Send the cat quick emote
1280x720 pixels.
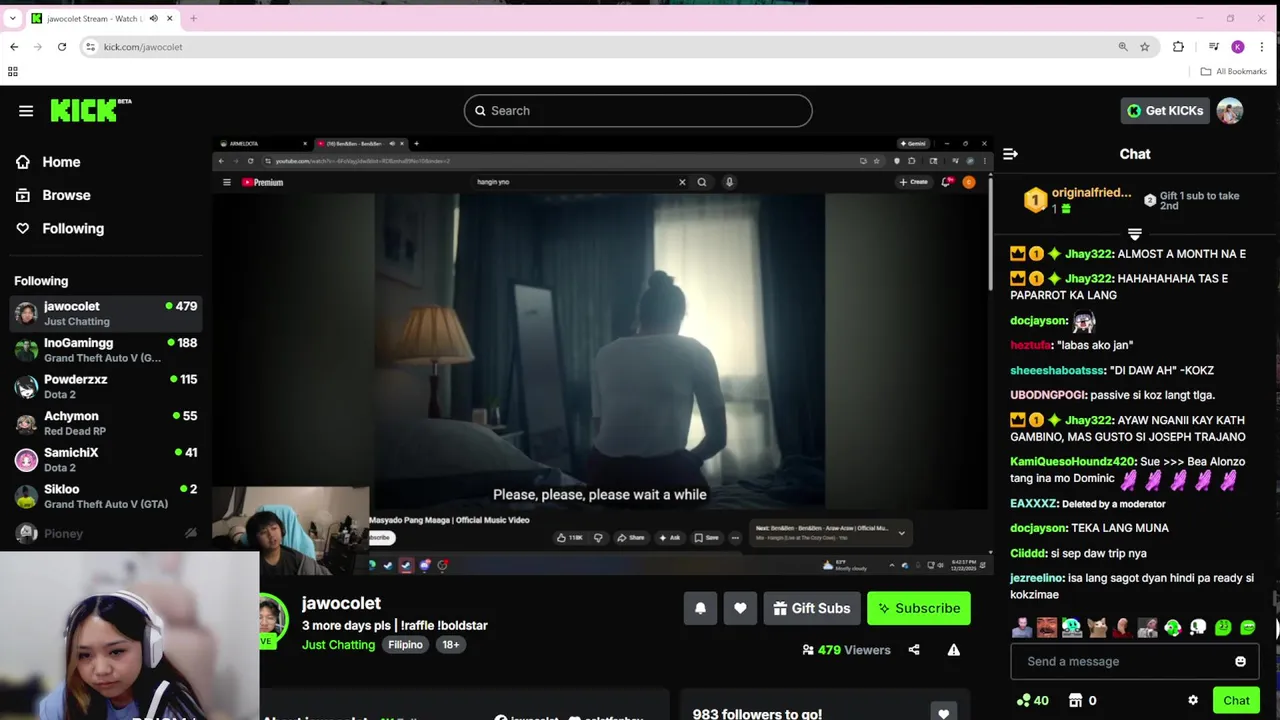tap(1097, 628)
